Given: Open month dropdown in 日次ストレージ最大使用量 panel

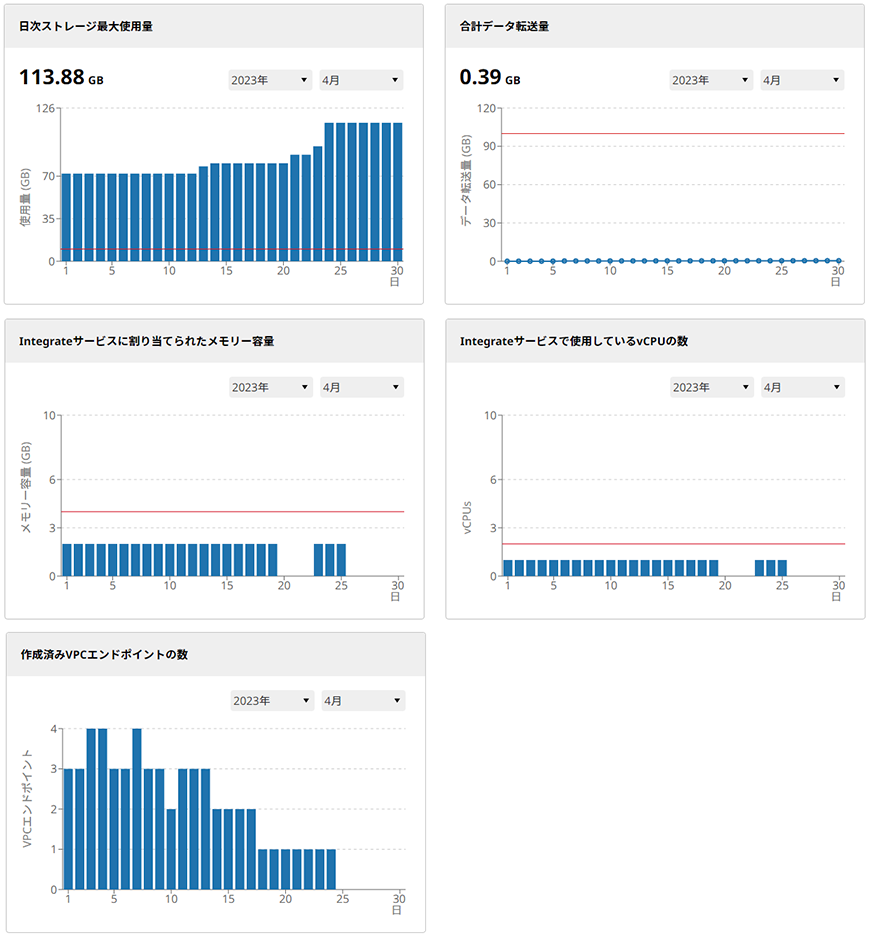Looking at the screenshot, I should pyautogui.click(x=360, y=80).
